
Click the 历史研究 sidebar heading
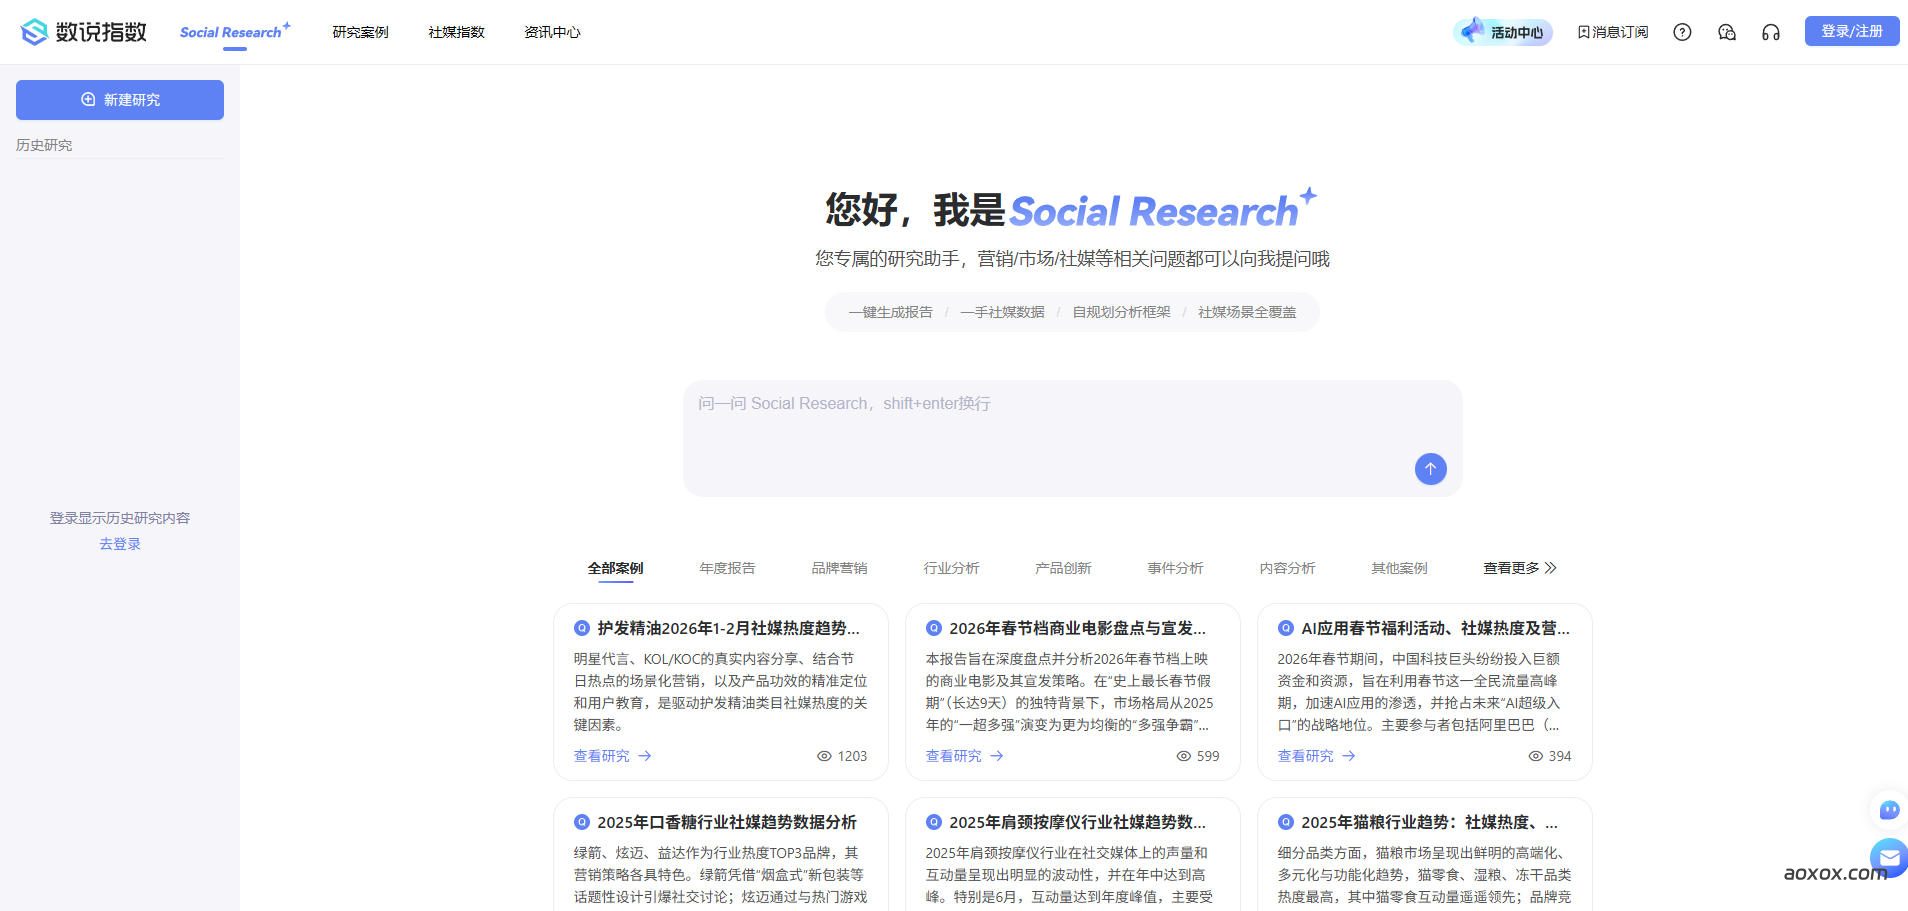[44, 145]
